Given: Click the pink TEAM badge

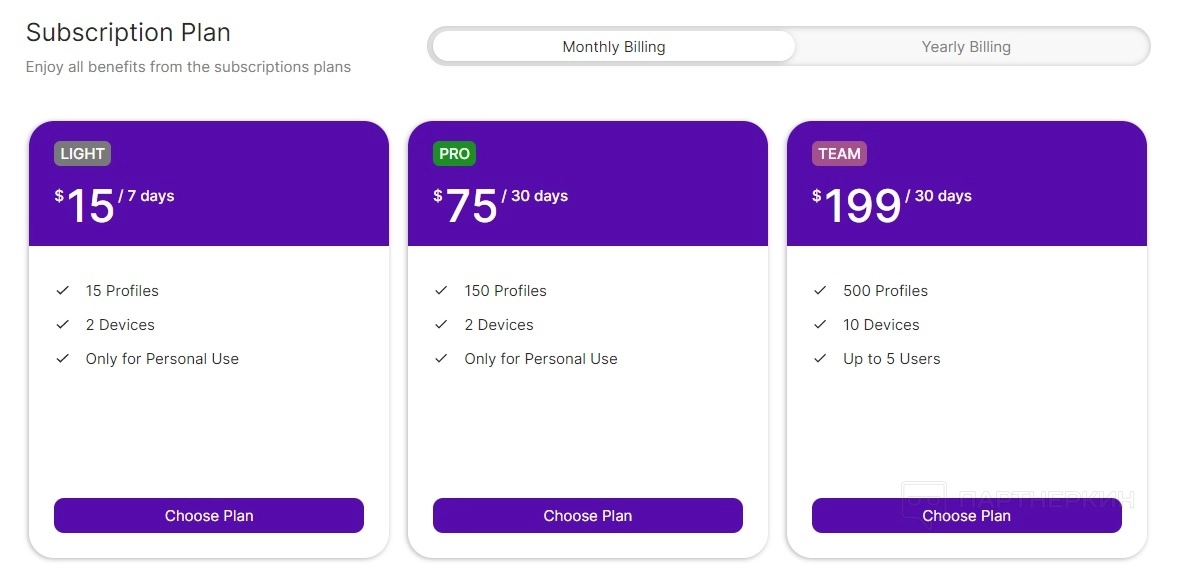Looking at the screenshot, I should tap(839, 154).
